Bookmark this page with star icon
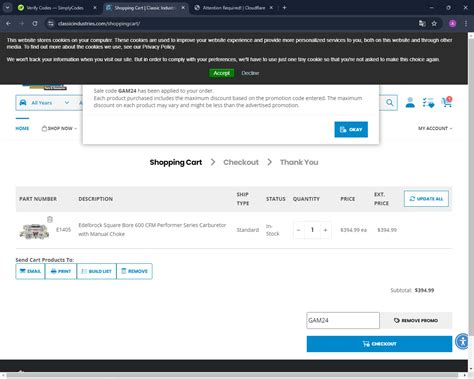 coord(434,23)
